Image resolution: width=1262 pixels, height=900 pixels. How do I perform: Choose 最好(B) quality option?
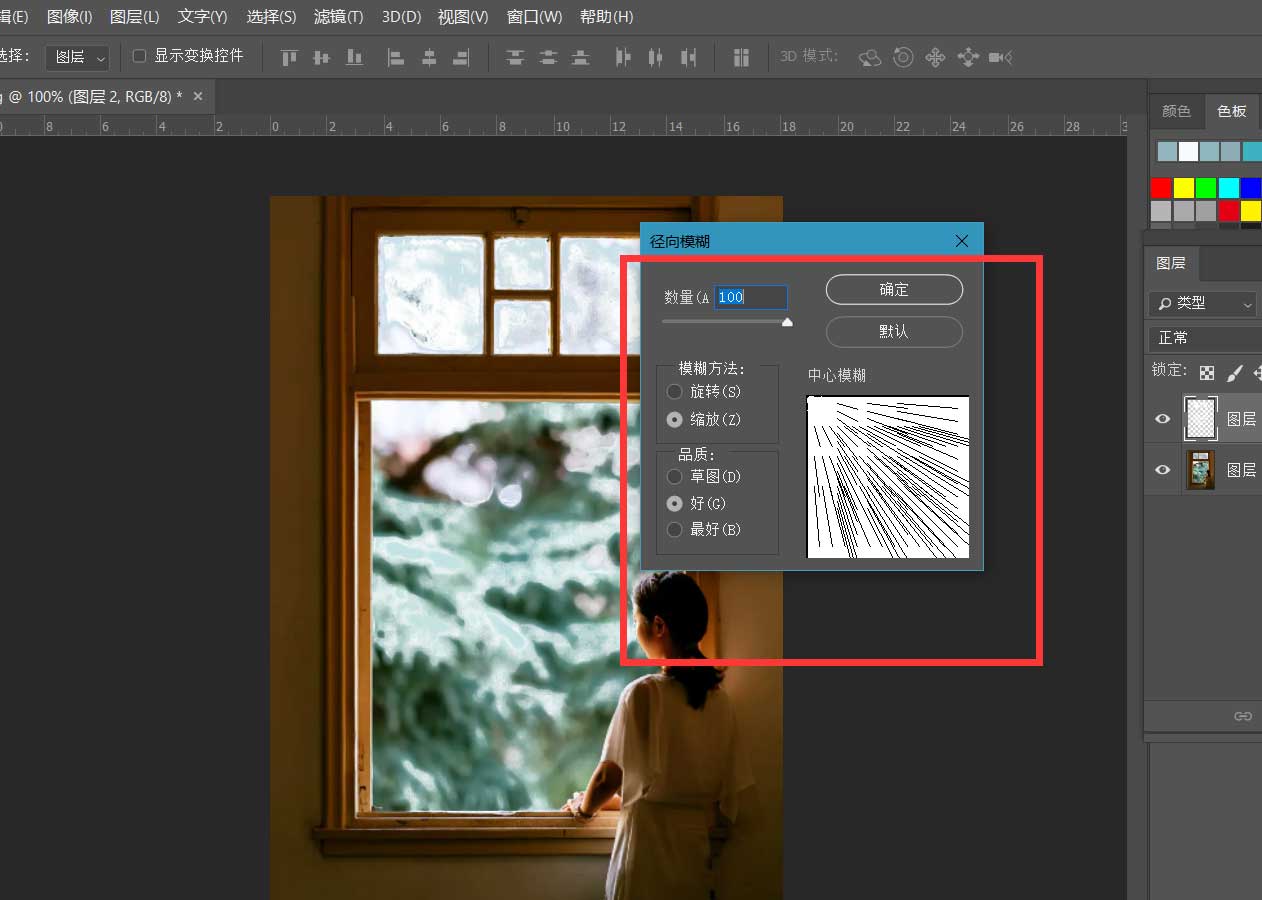coord(675,529)
